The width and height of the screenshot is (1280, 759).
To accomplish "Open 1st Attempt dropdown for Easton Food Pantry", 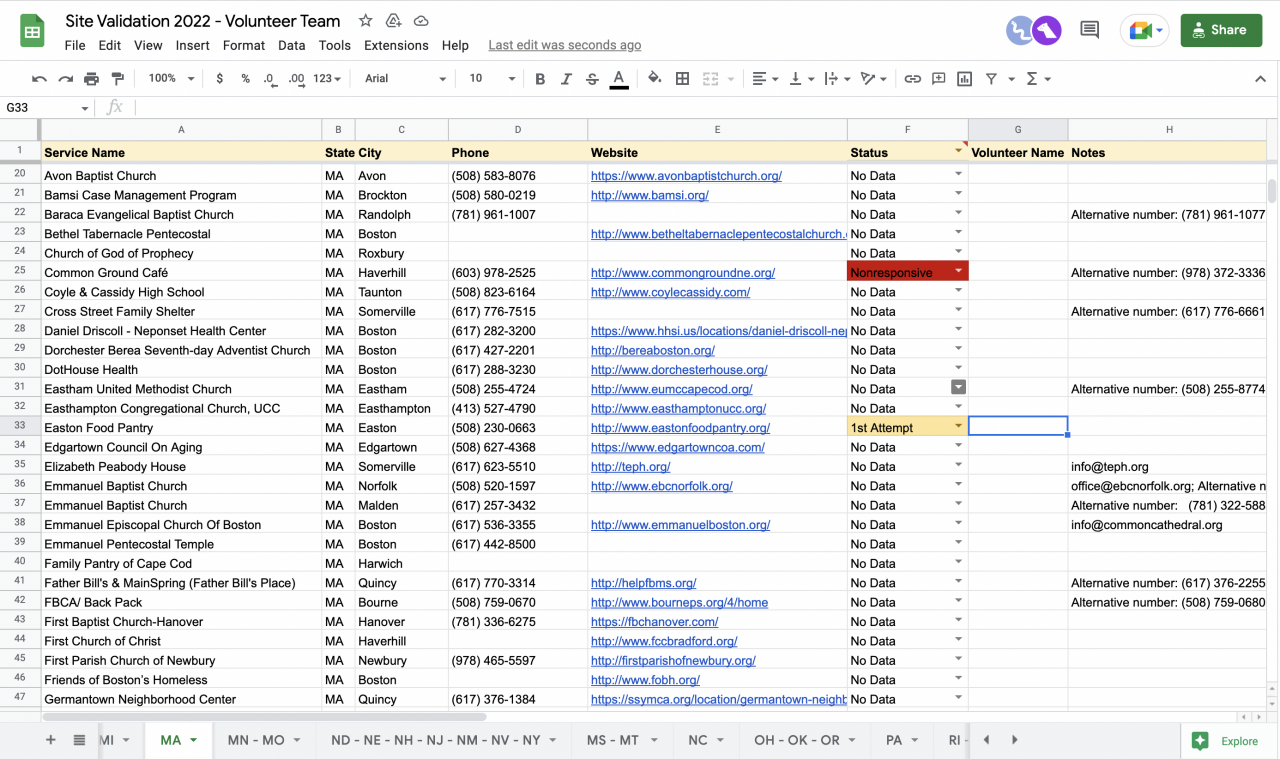I will click(958, 427).
